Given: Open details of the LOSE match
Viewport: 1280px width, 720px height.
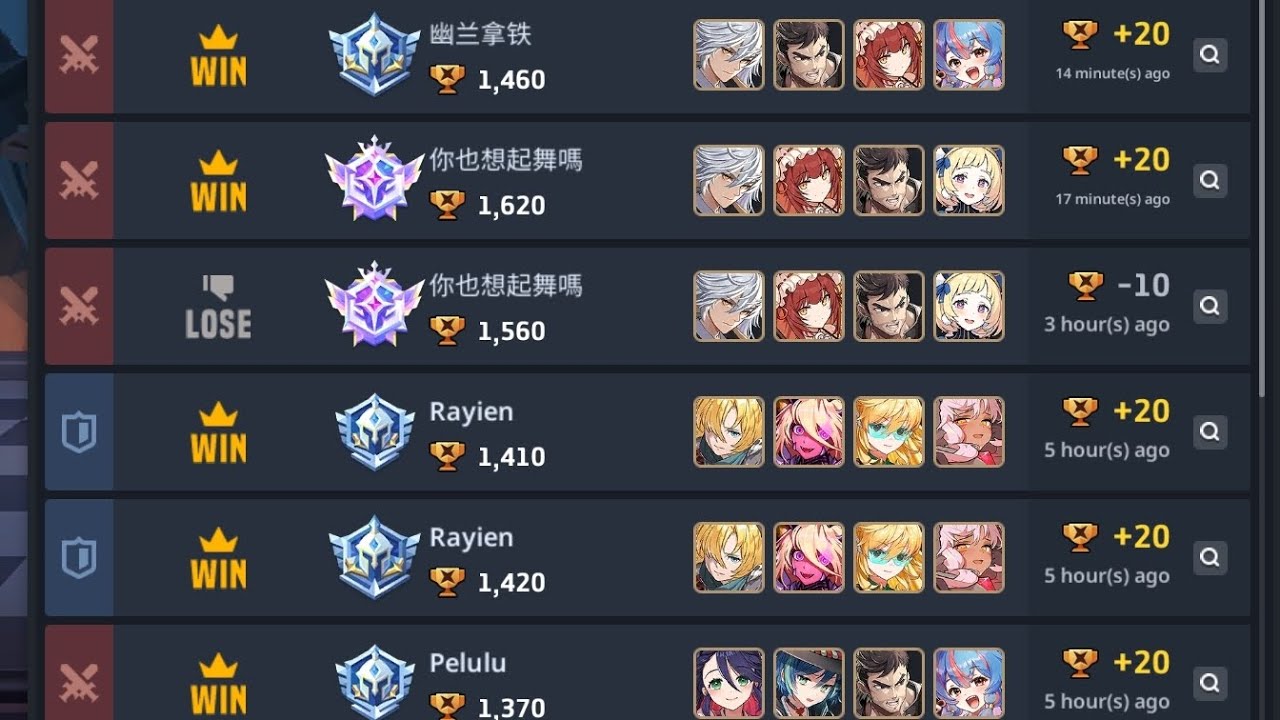Looking at the screenshot, I should 1210,306.
